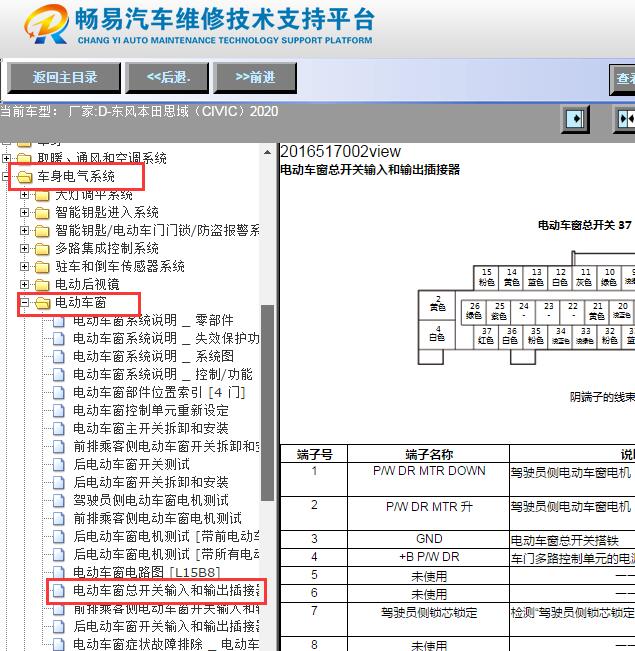Select 电动车窗总开关输入和输出插接 entry

coord(166,590)
